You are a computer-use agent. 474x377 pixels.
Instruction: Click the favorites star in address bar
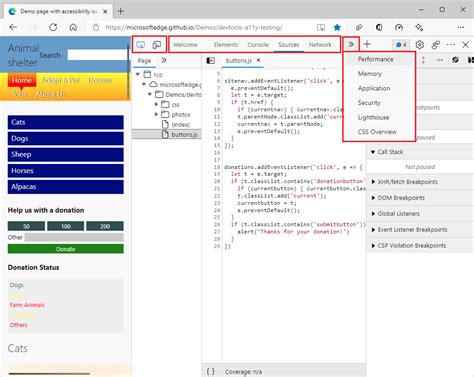[x=337, y=27]
